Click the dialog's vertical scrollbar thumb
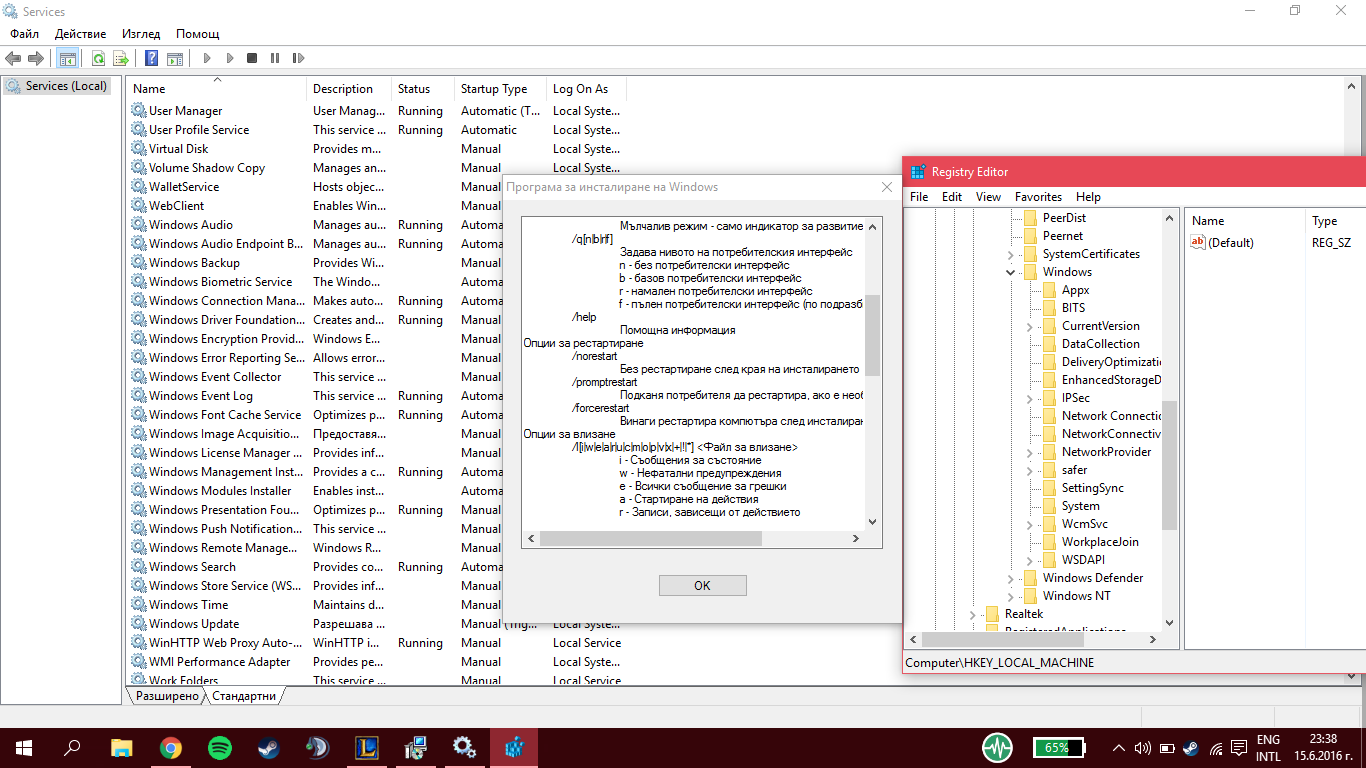Viewport: 1366px width, 768px height. tap(873, 335)
